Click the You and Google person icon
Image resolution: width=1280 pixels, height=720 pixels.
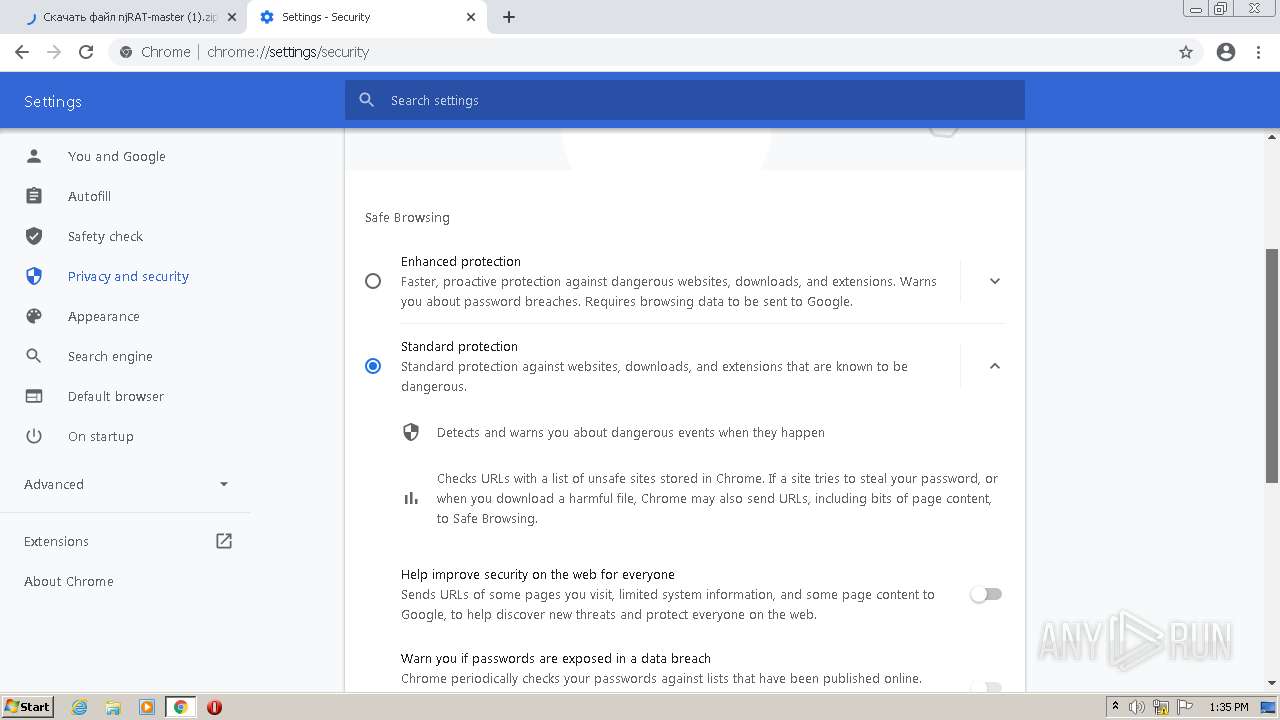point(34,156)
